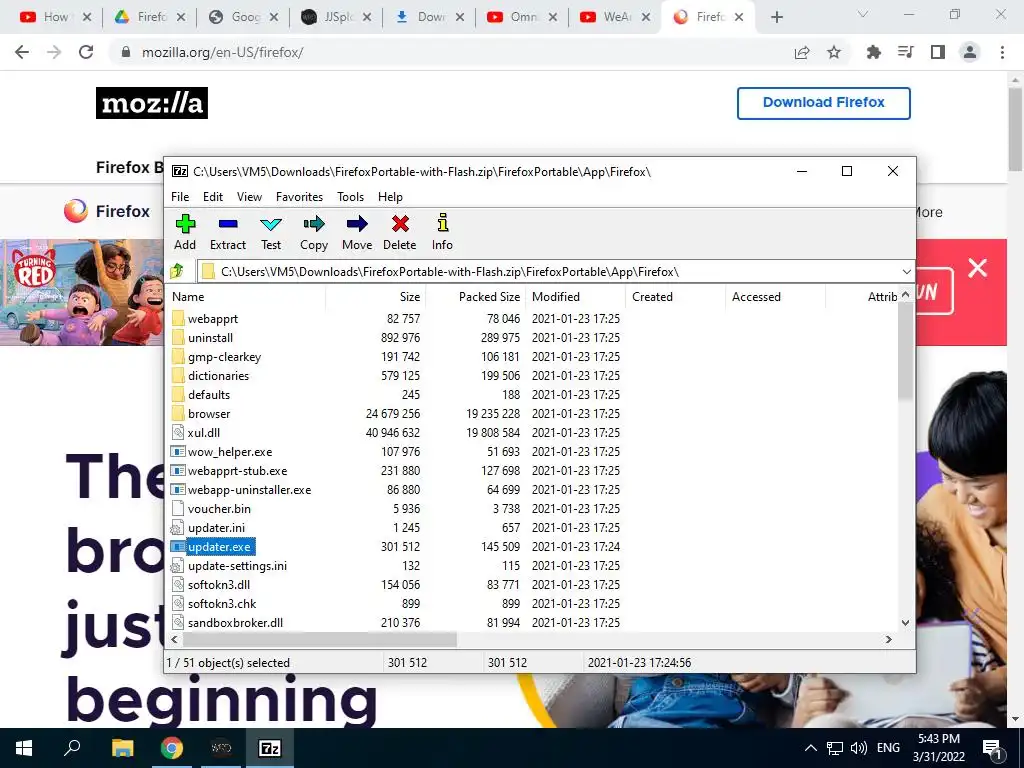The width and height of the screenshot is (1024, 768).
Task: Open Windows taskbar search
Action: click(72, 747)
